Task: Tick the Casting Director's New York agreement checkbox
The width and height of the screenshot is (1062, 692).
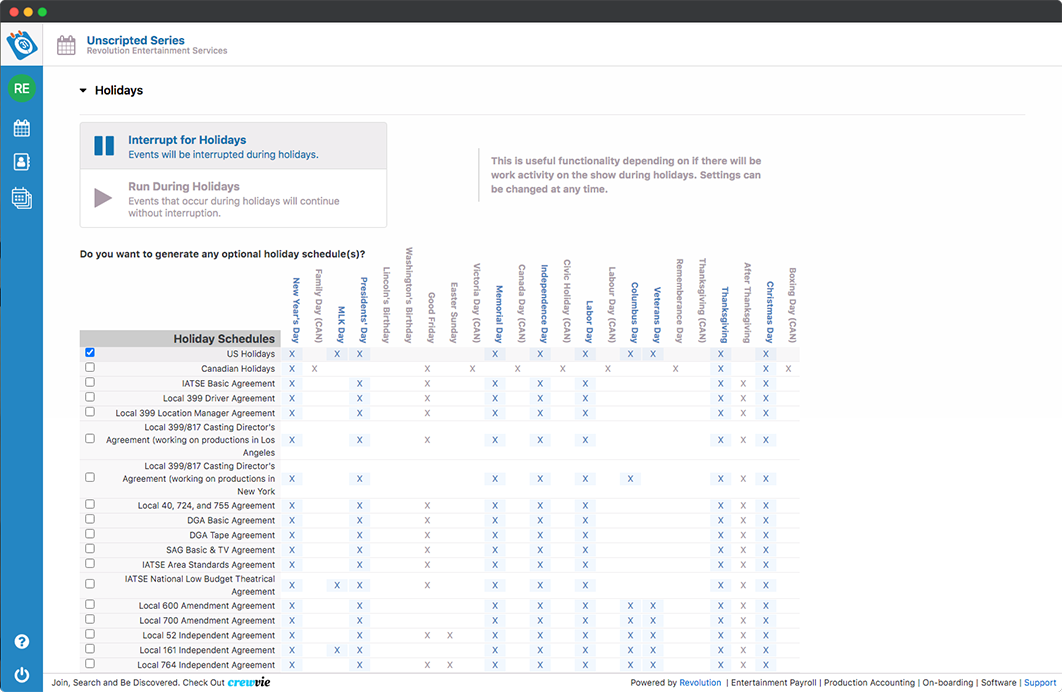Action: pyautogui.click(x=90, y=477)
